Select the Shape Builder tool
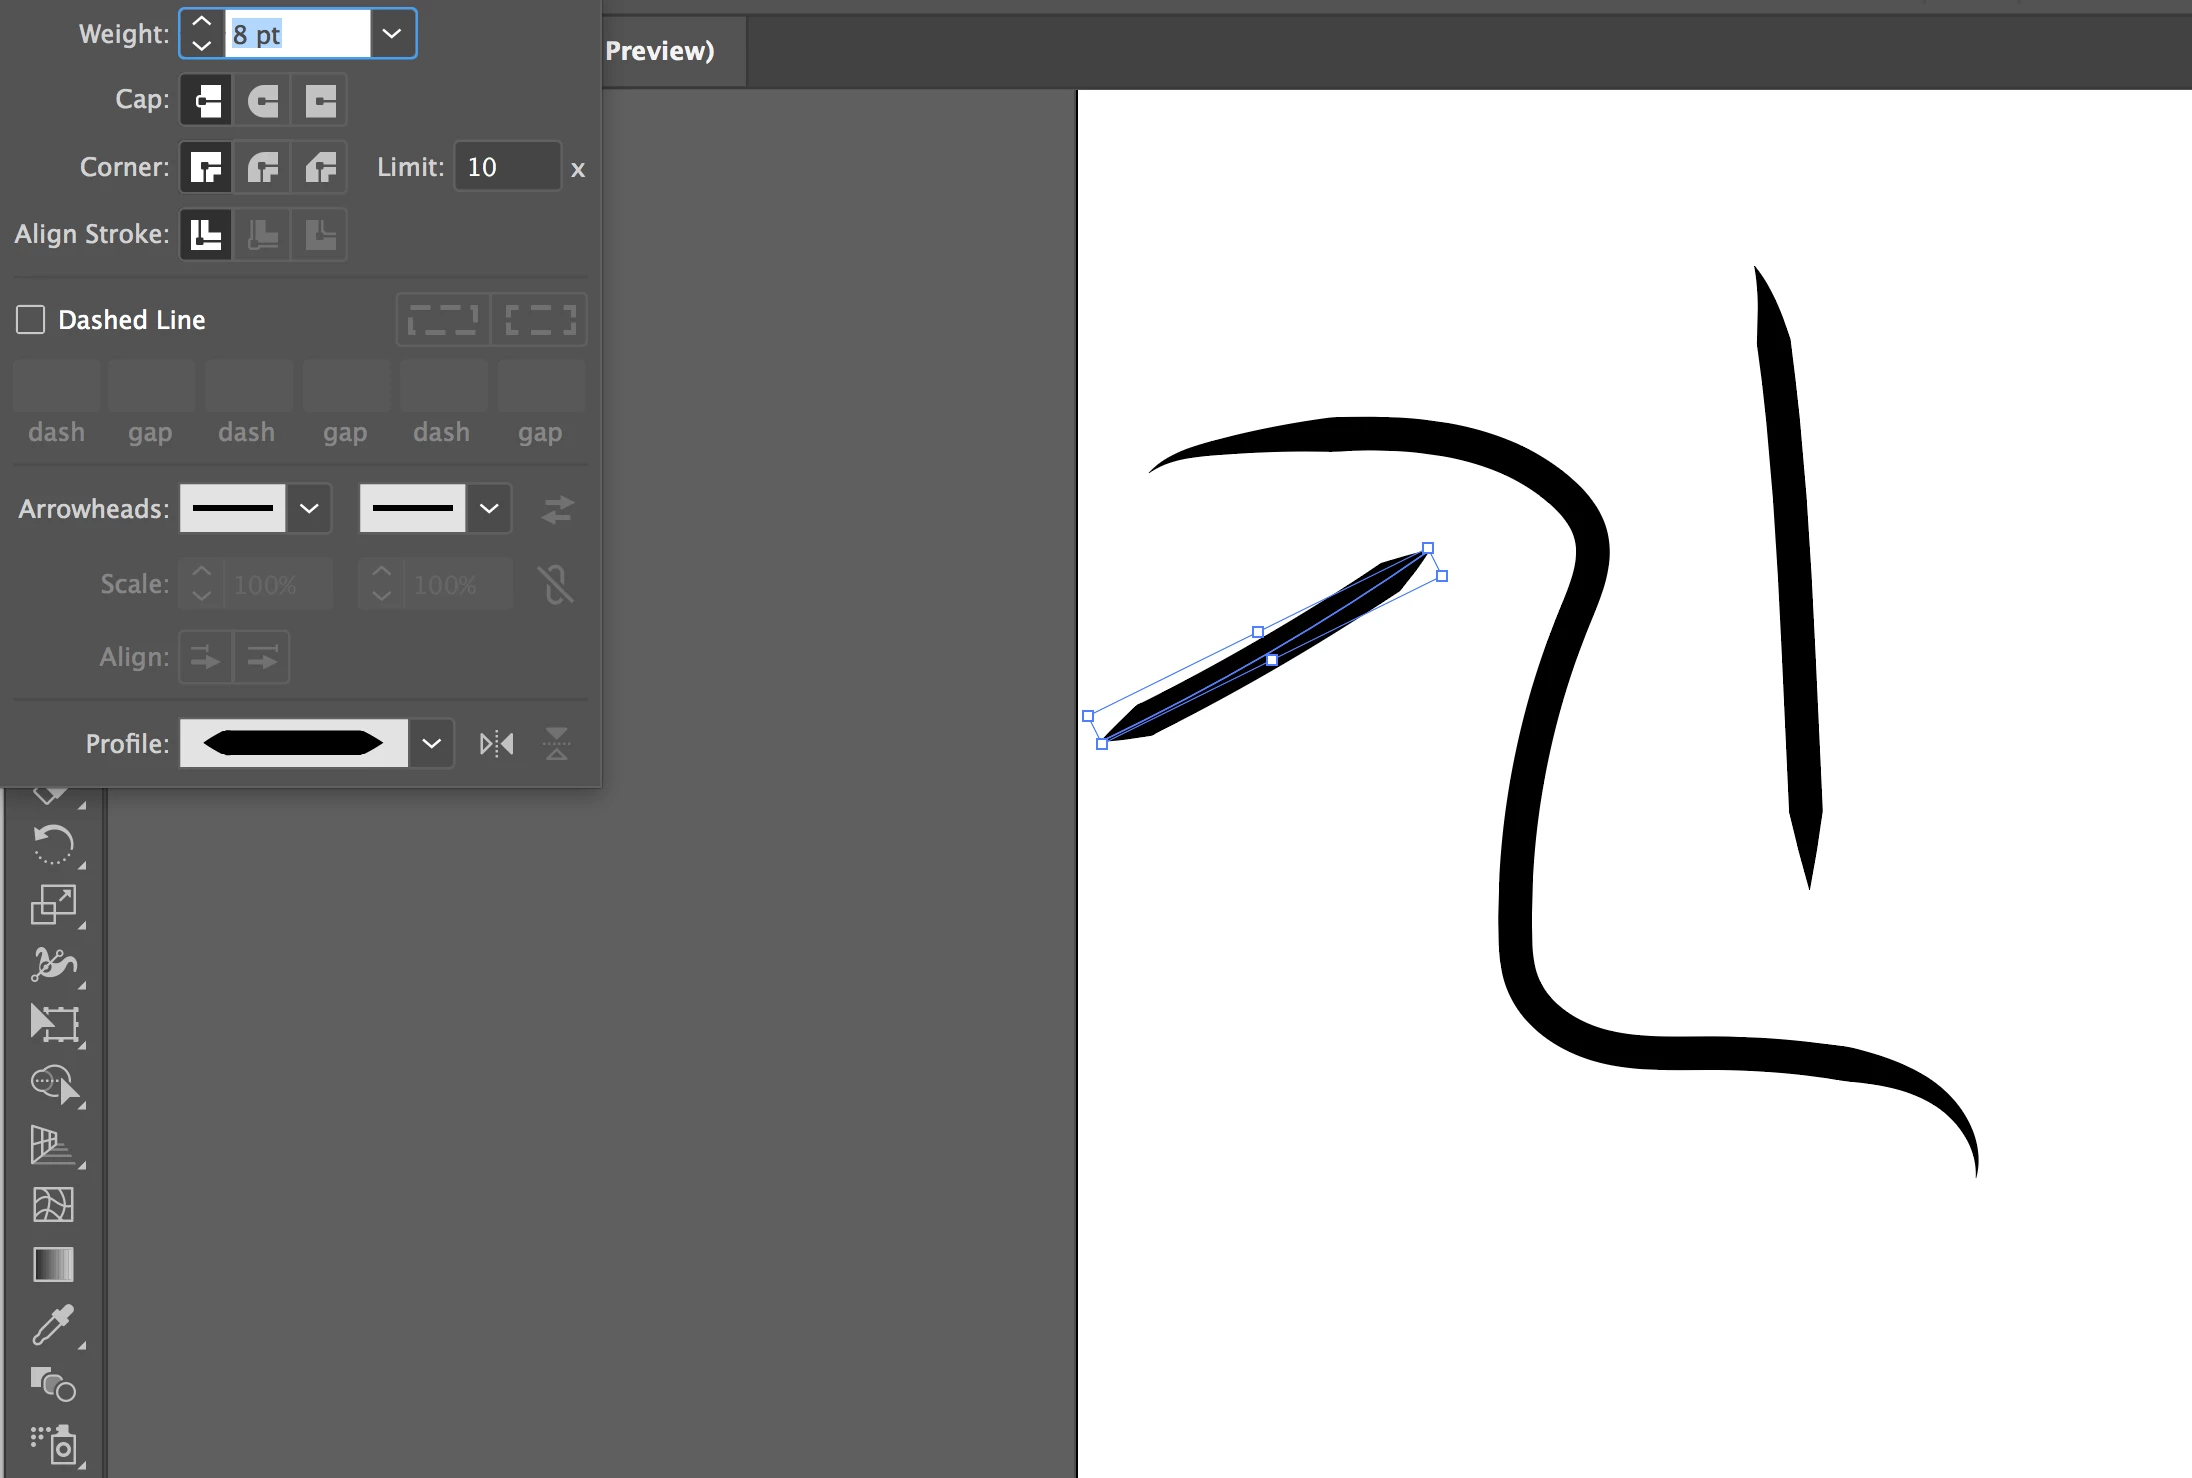The width and height of the screenshot is (2192, 1478). pyautogui.click(x=53, y=1084)
